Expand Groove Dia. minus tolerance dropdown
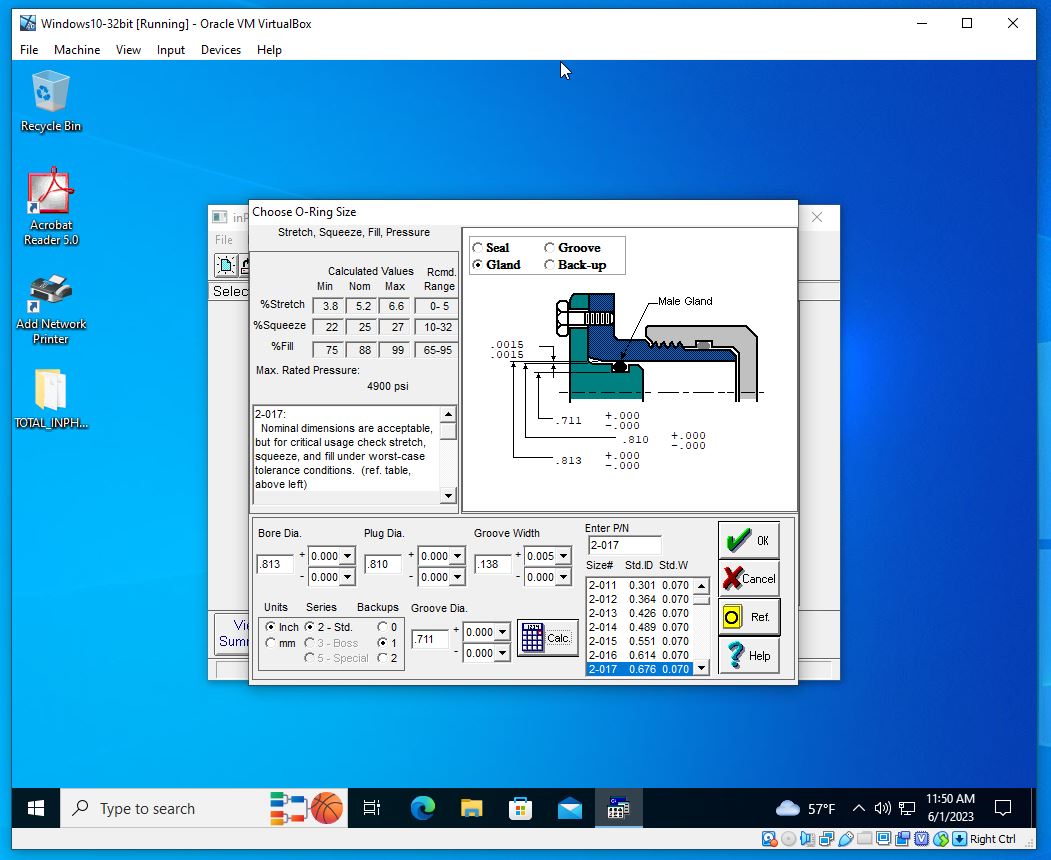This screenshot has width=1051, height=860. pyautogui.click(x=502, y=653)
